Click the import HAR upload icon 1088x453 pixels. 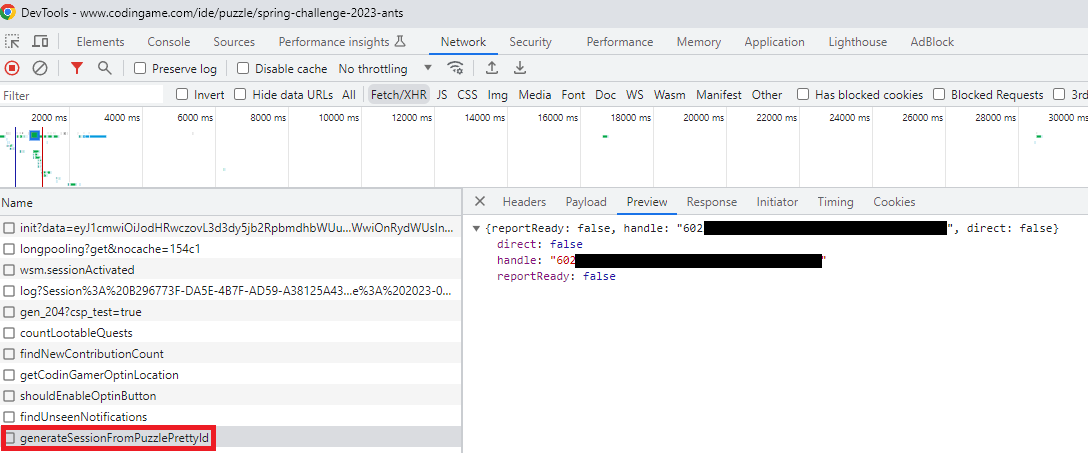[491, 68]
